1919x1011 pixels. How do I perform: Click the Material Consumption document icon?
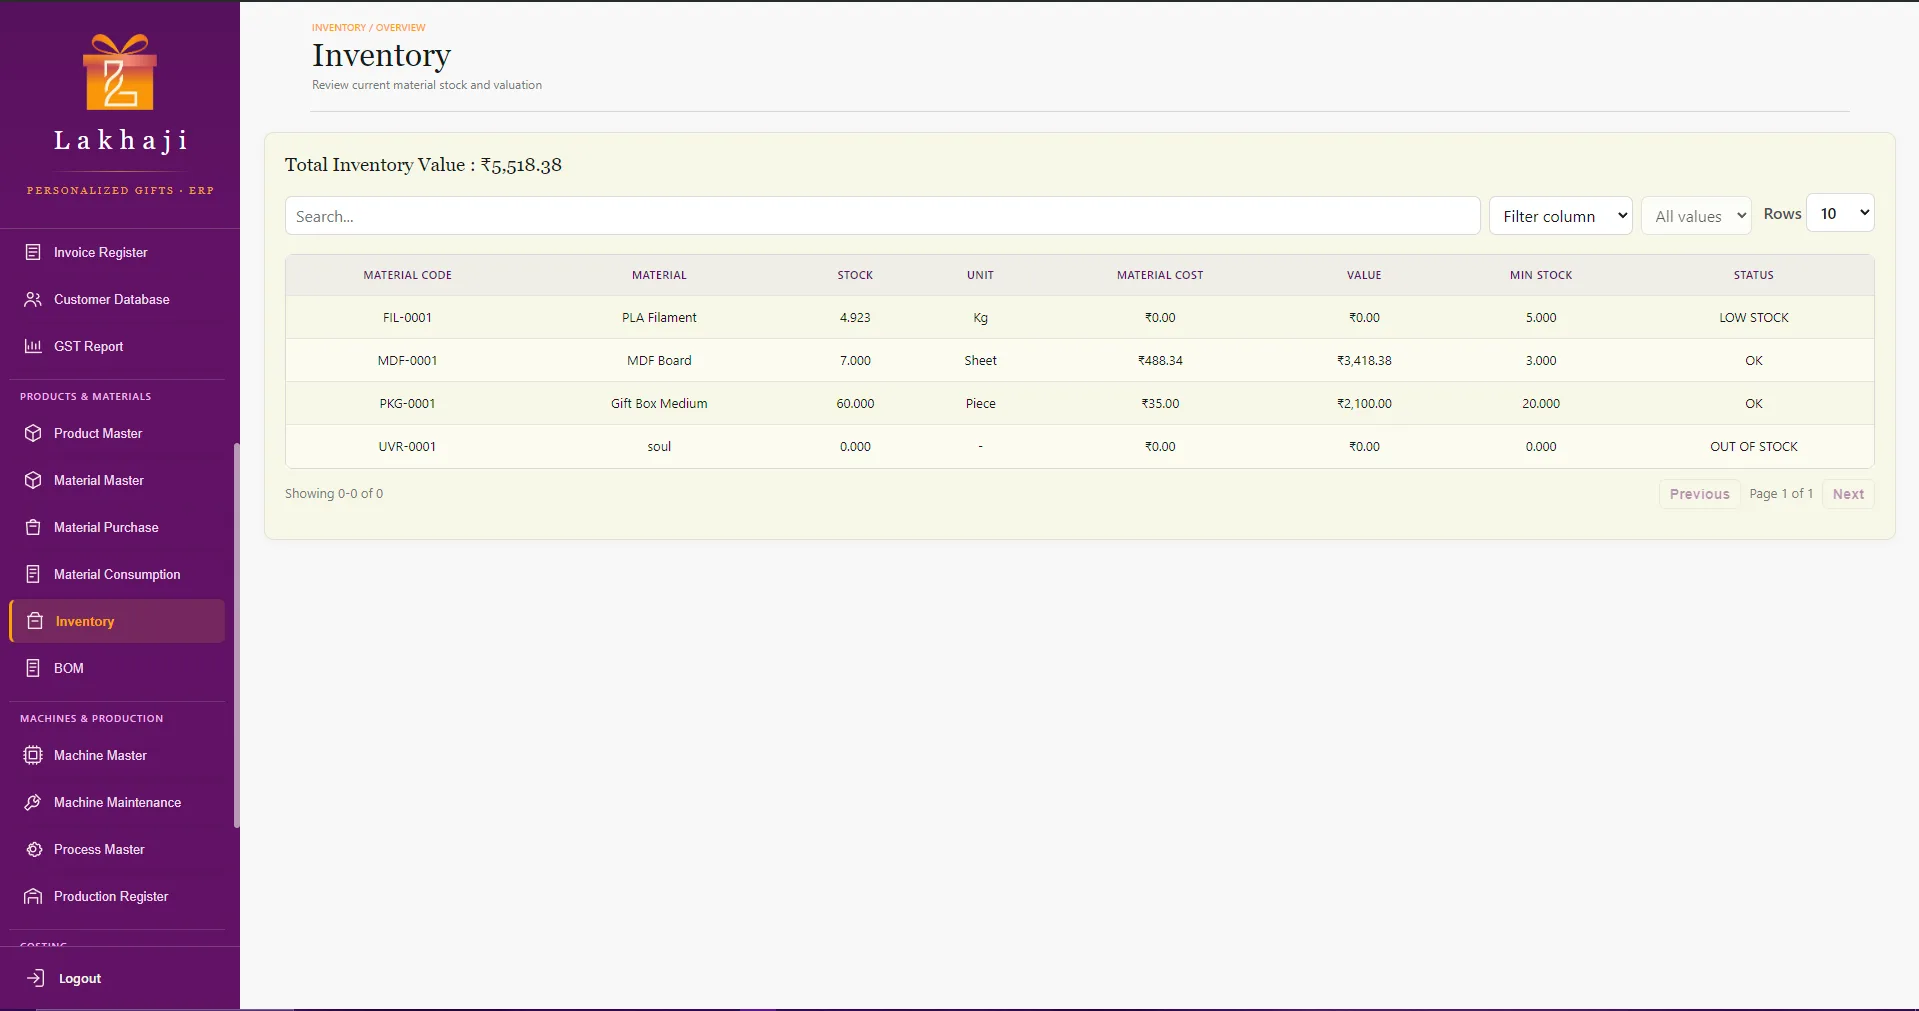pyautogui.click(x=33, y=574)
